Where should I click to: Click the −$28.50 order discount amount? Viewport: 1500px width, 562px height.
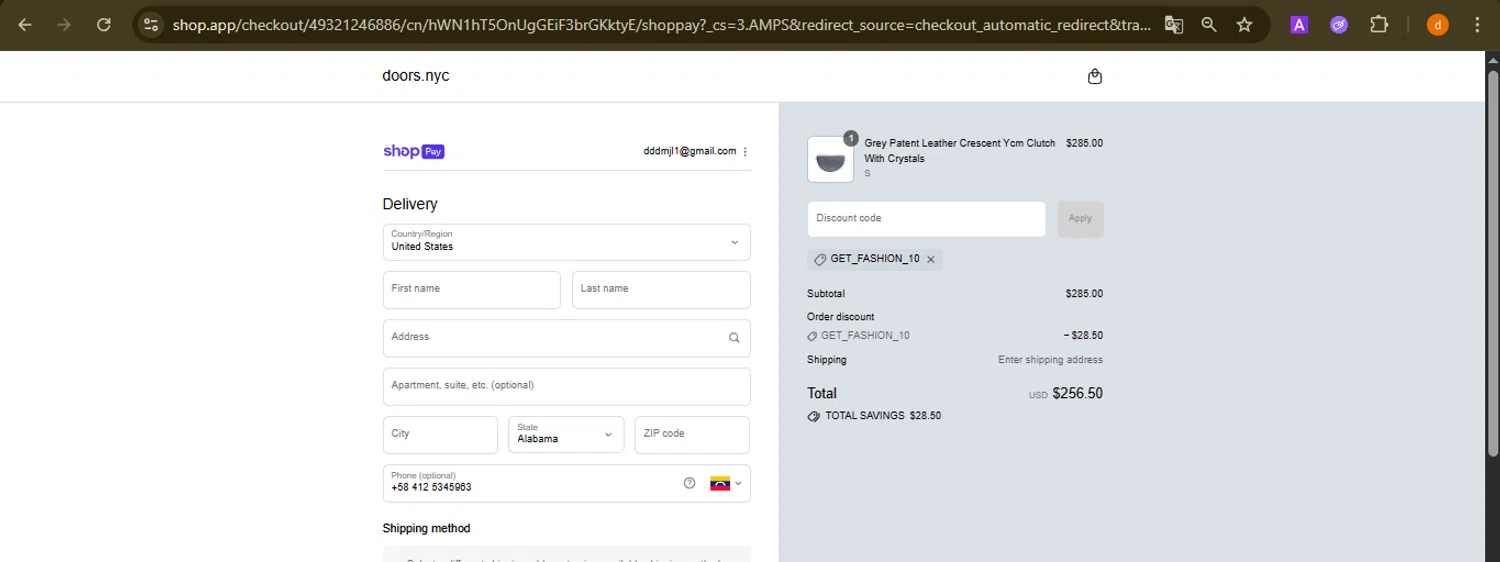1083,336
